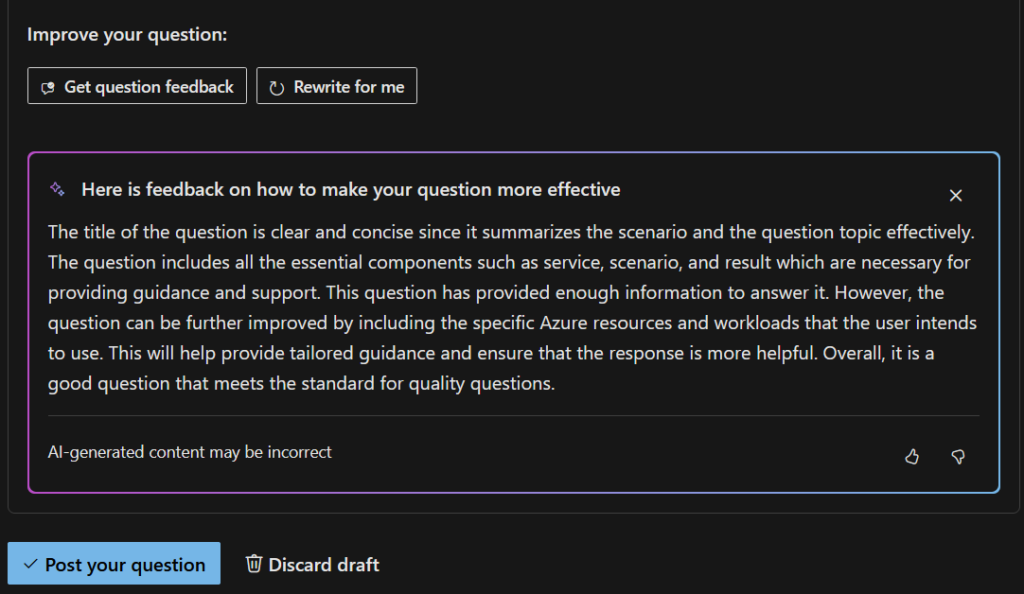
Task: Click the trash can icon next to Discard draft
Action: [253, 563]
